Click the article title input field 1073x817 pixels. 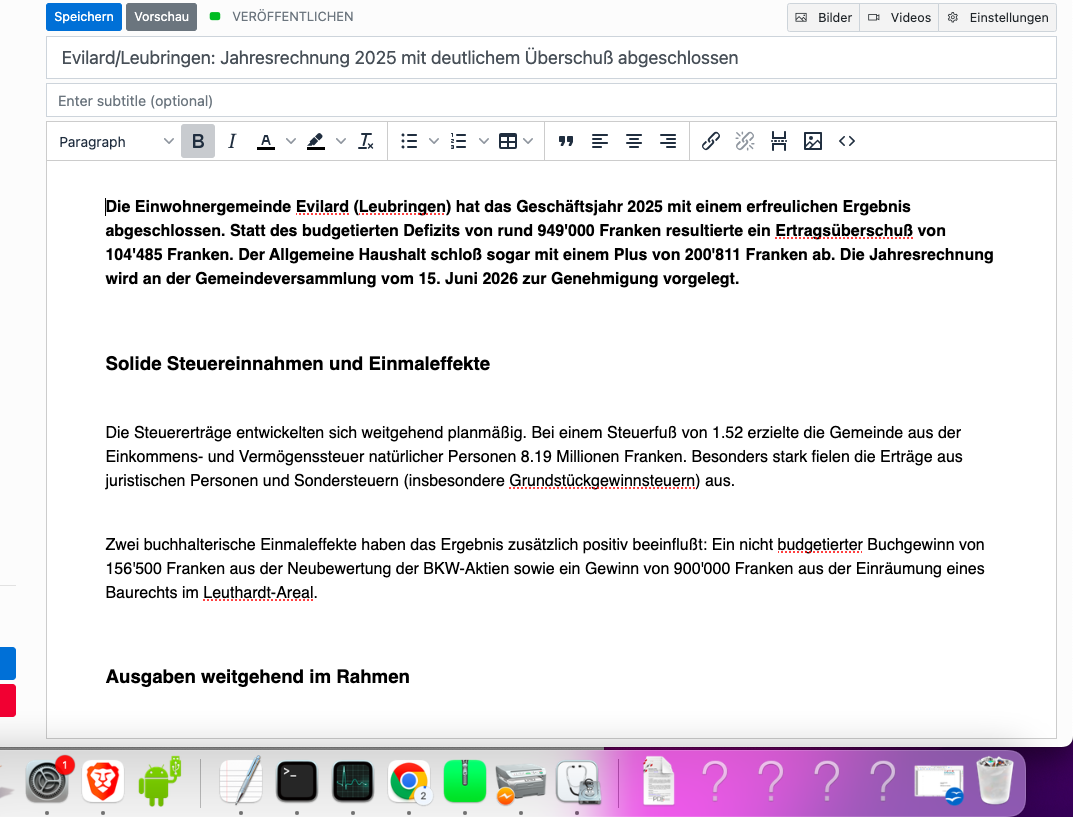(x=552, y=57)
